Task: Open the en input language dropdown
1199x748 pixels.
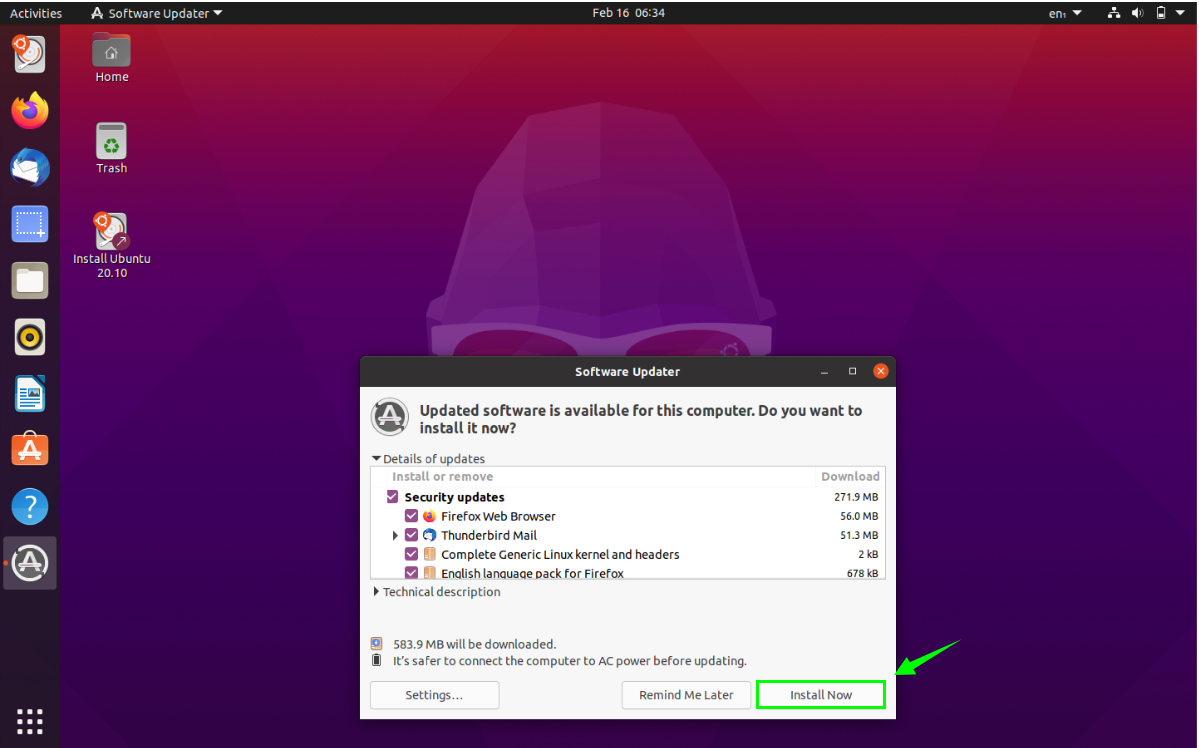Action: 1065,13
